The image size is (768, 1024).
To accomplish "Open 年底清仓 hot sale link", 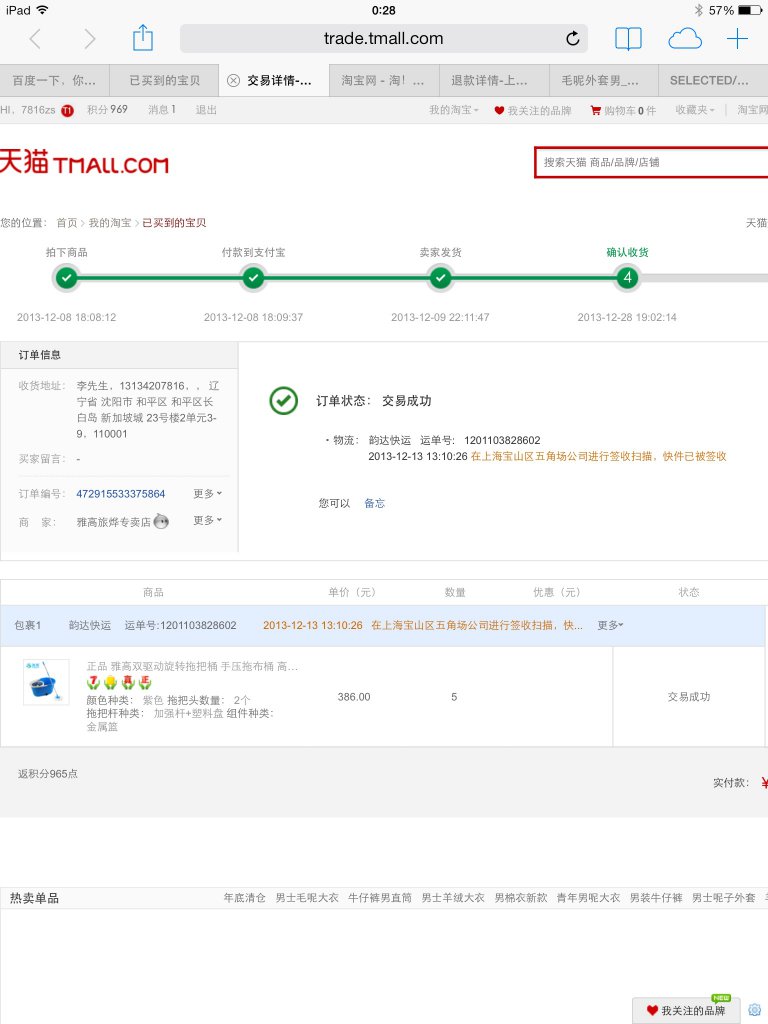I will click(244, 898).
